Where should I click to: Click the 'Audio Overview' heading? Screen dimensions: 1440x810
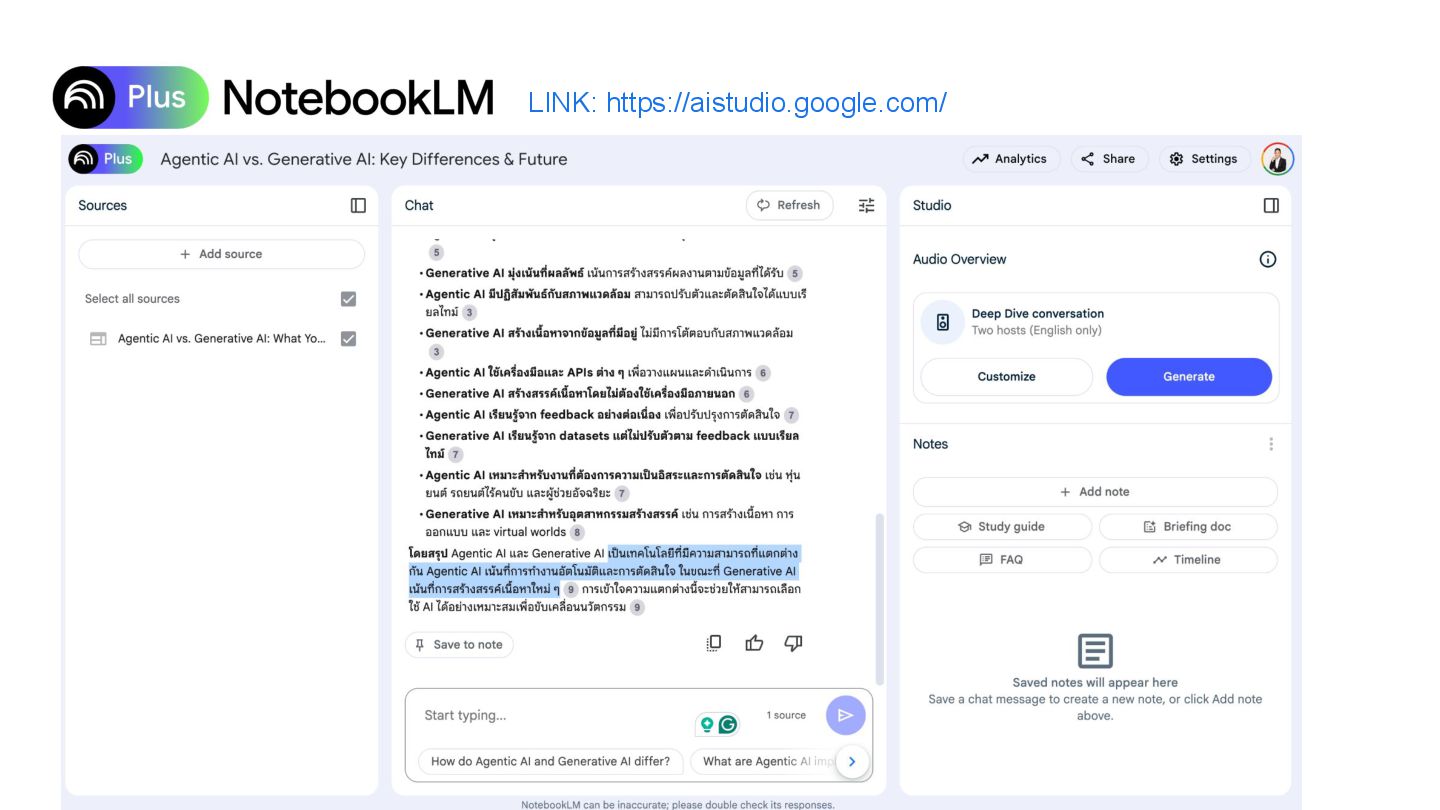(x=959, y=259)
